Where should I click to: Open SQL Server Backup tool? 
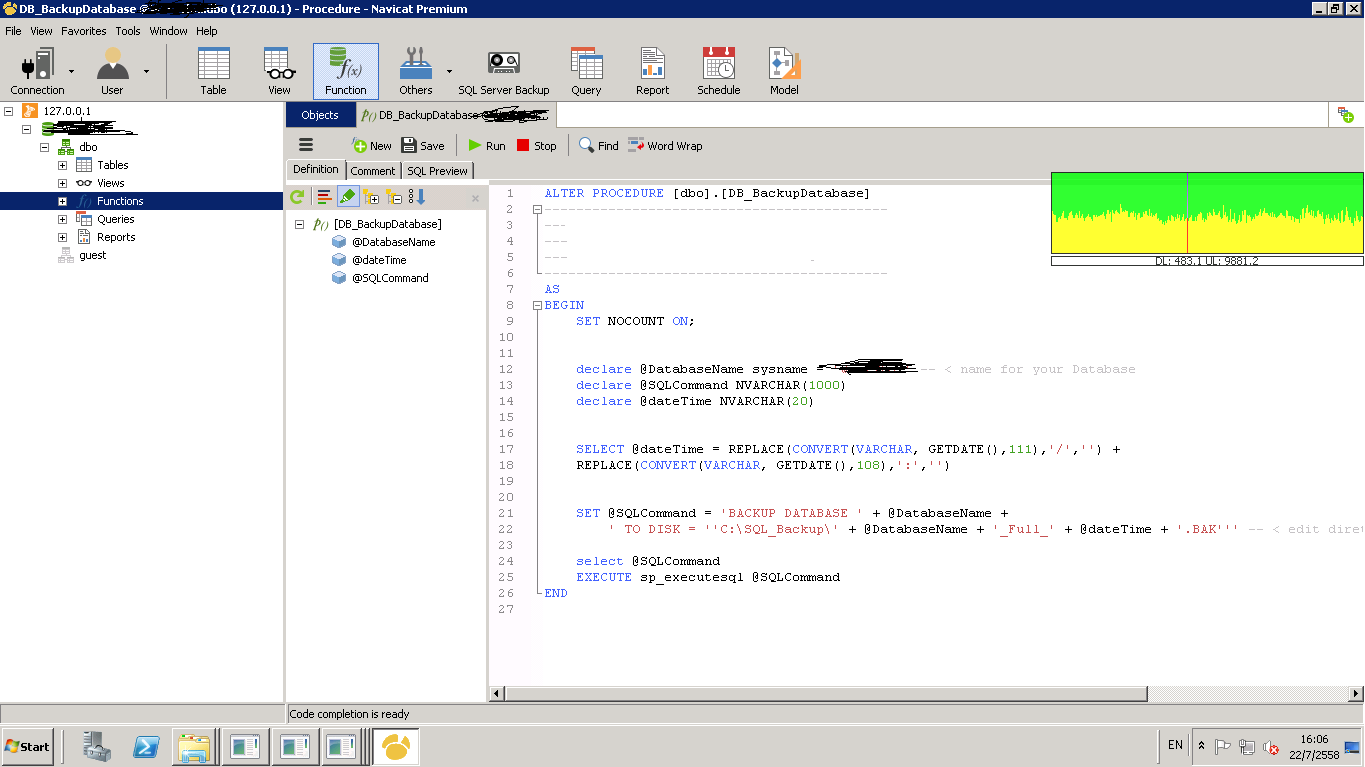tap(504, 71)
